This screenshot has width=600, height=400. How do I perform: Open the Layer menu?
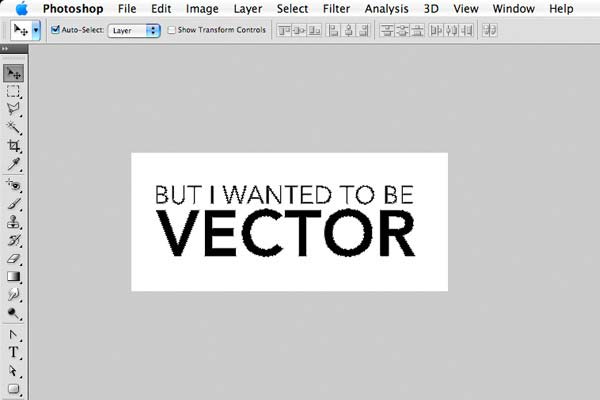coord(248,8)
